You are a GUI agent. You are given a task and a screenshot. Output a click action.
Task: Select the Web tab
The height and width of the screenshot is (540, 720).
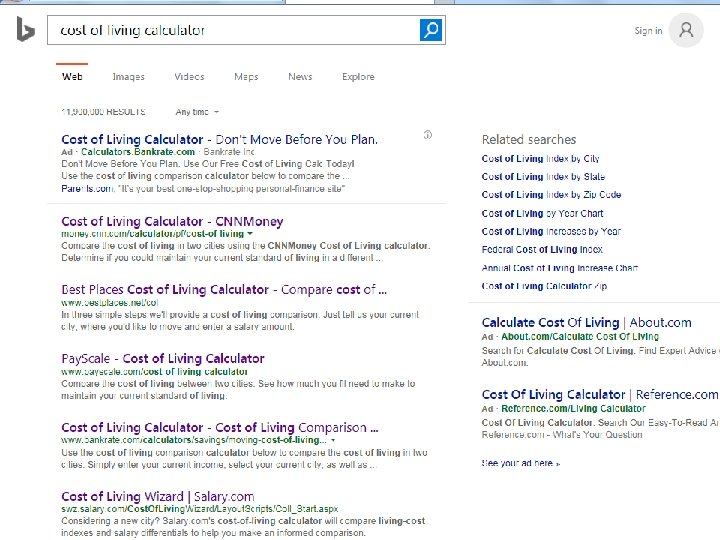pyautogui.click(x=72, y=77)
